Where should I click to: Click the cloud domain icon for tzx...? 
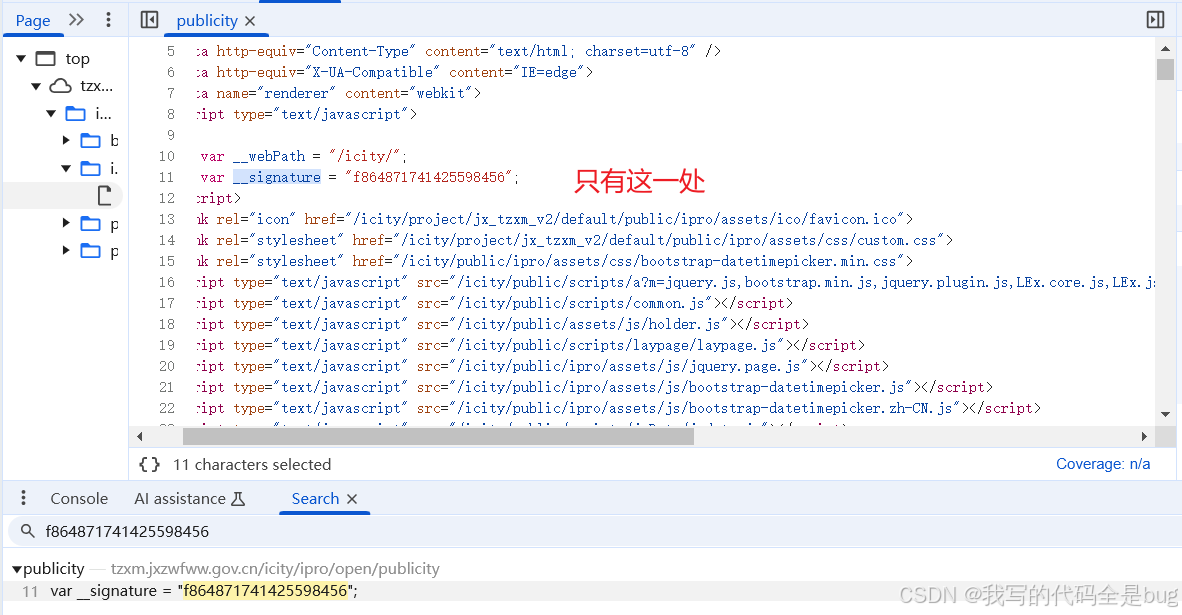(x=60, y=87)
